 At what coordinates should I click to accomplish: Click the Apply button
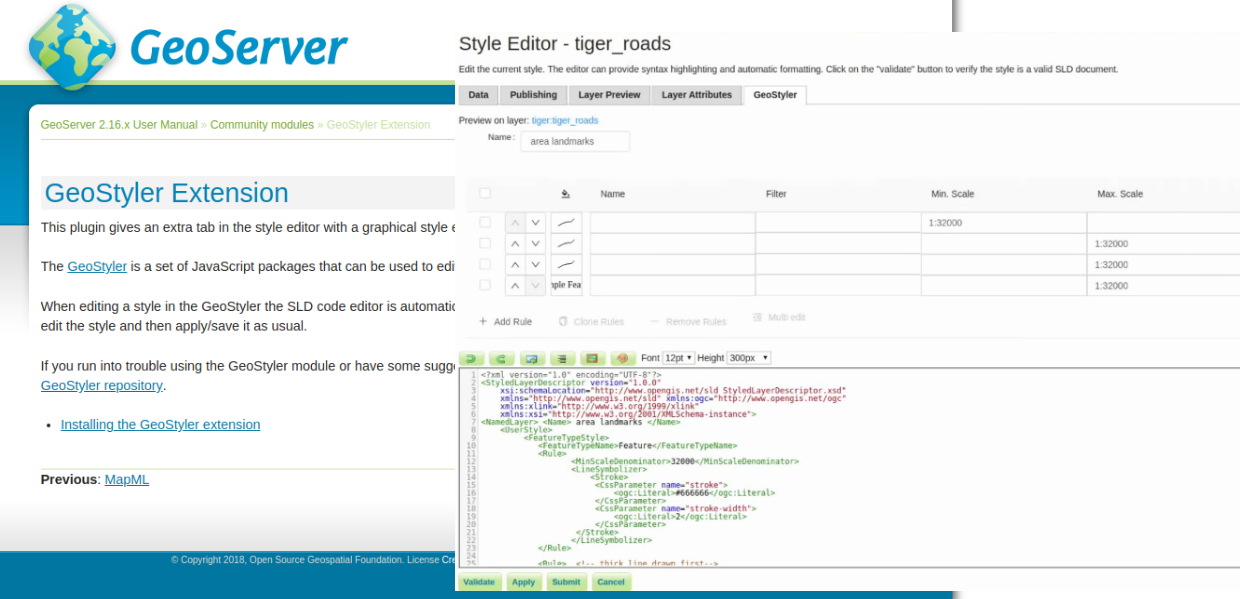(523, 582)
